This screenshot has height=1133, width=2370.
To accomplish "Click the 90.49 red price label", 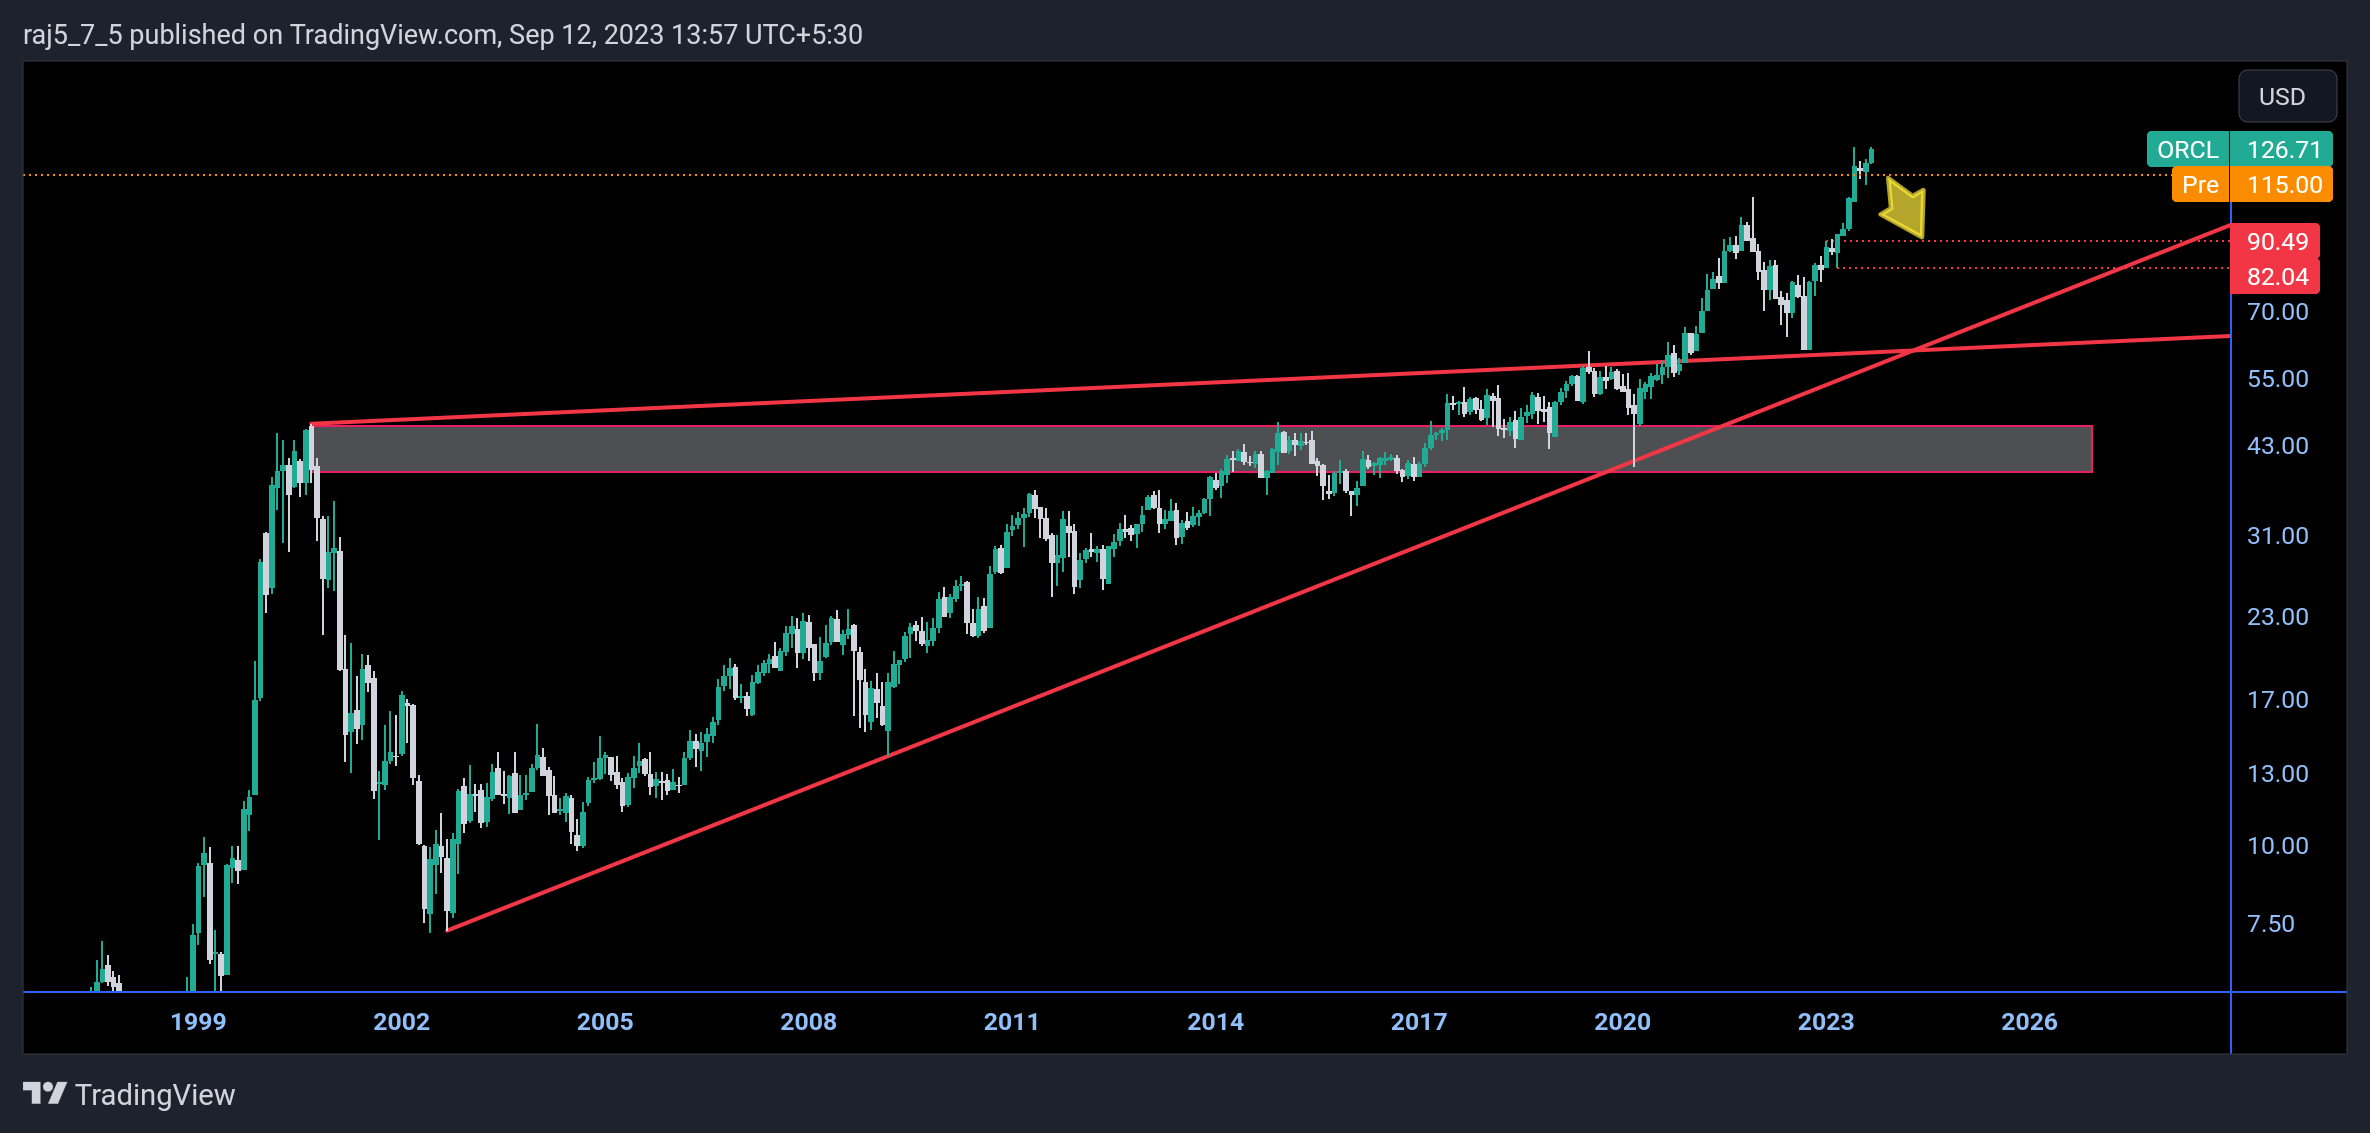I will (2276, 242).
